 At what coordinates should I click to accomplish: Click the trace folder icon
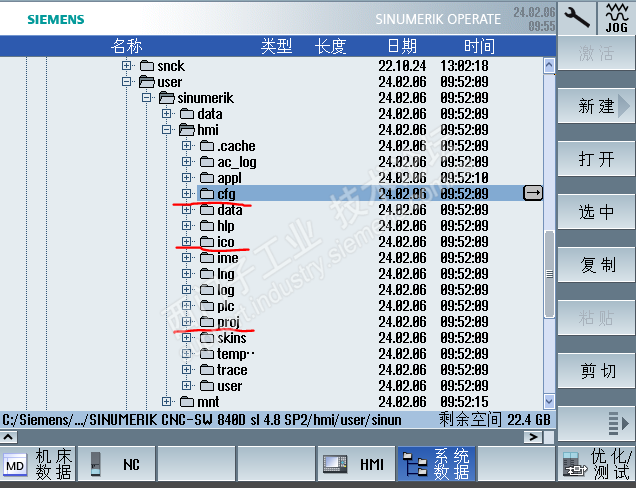pos(207,370)
